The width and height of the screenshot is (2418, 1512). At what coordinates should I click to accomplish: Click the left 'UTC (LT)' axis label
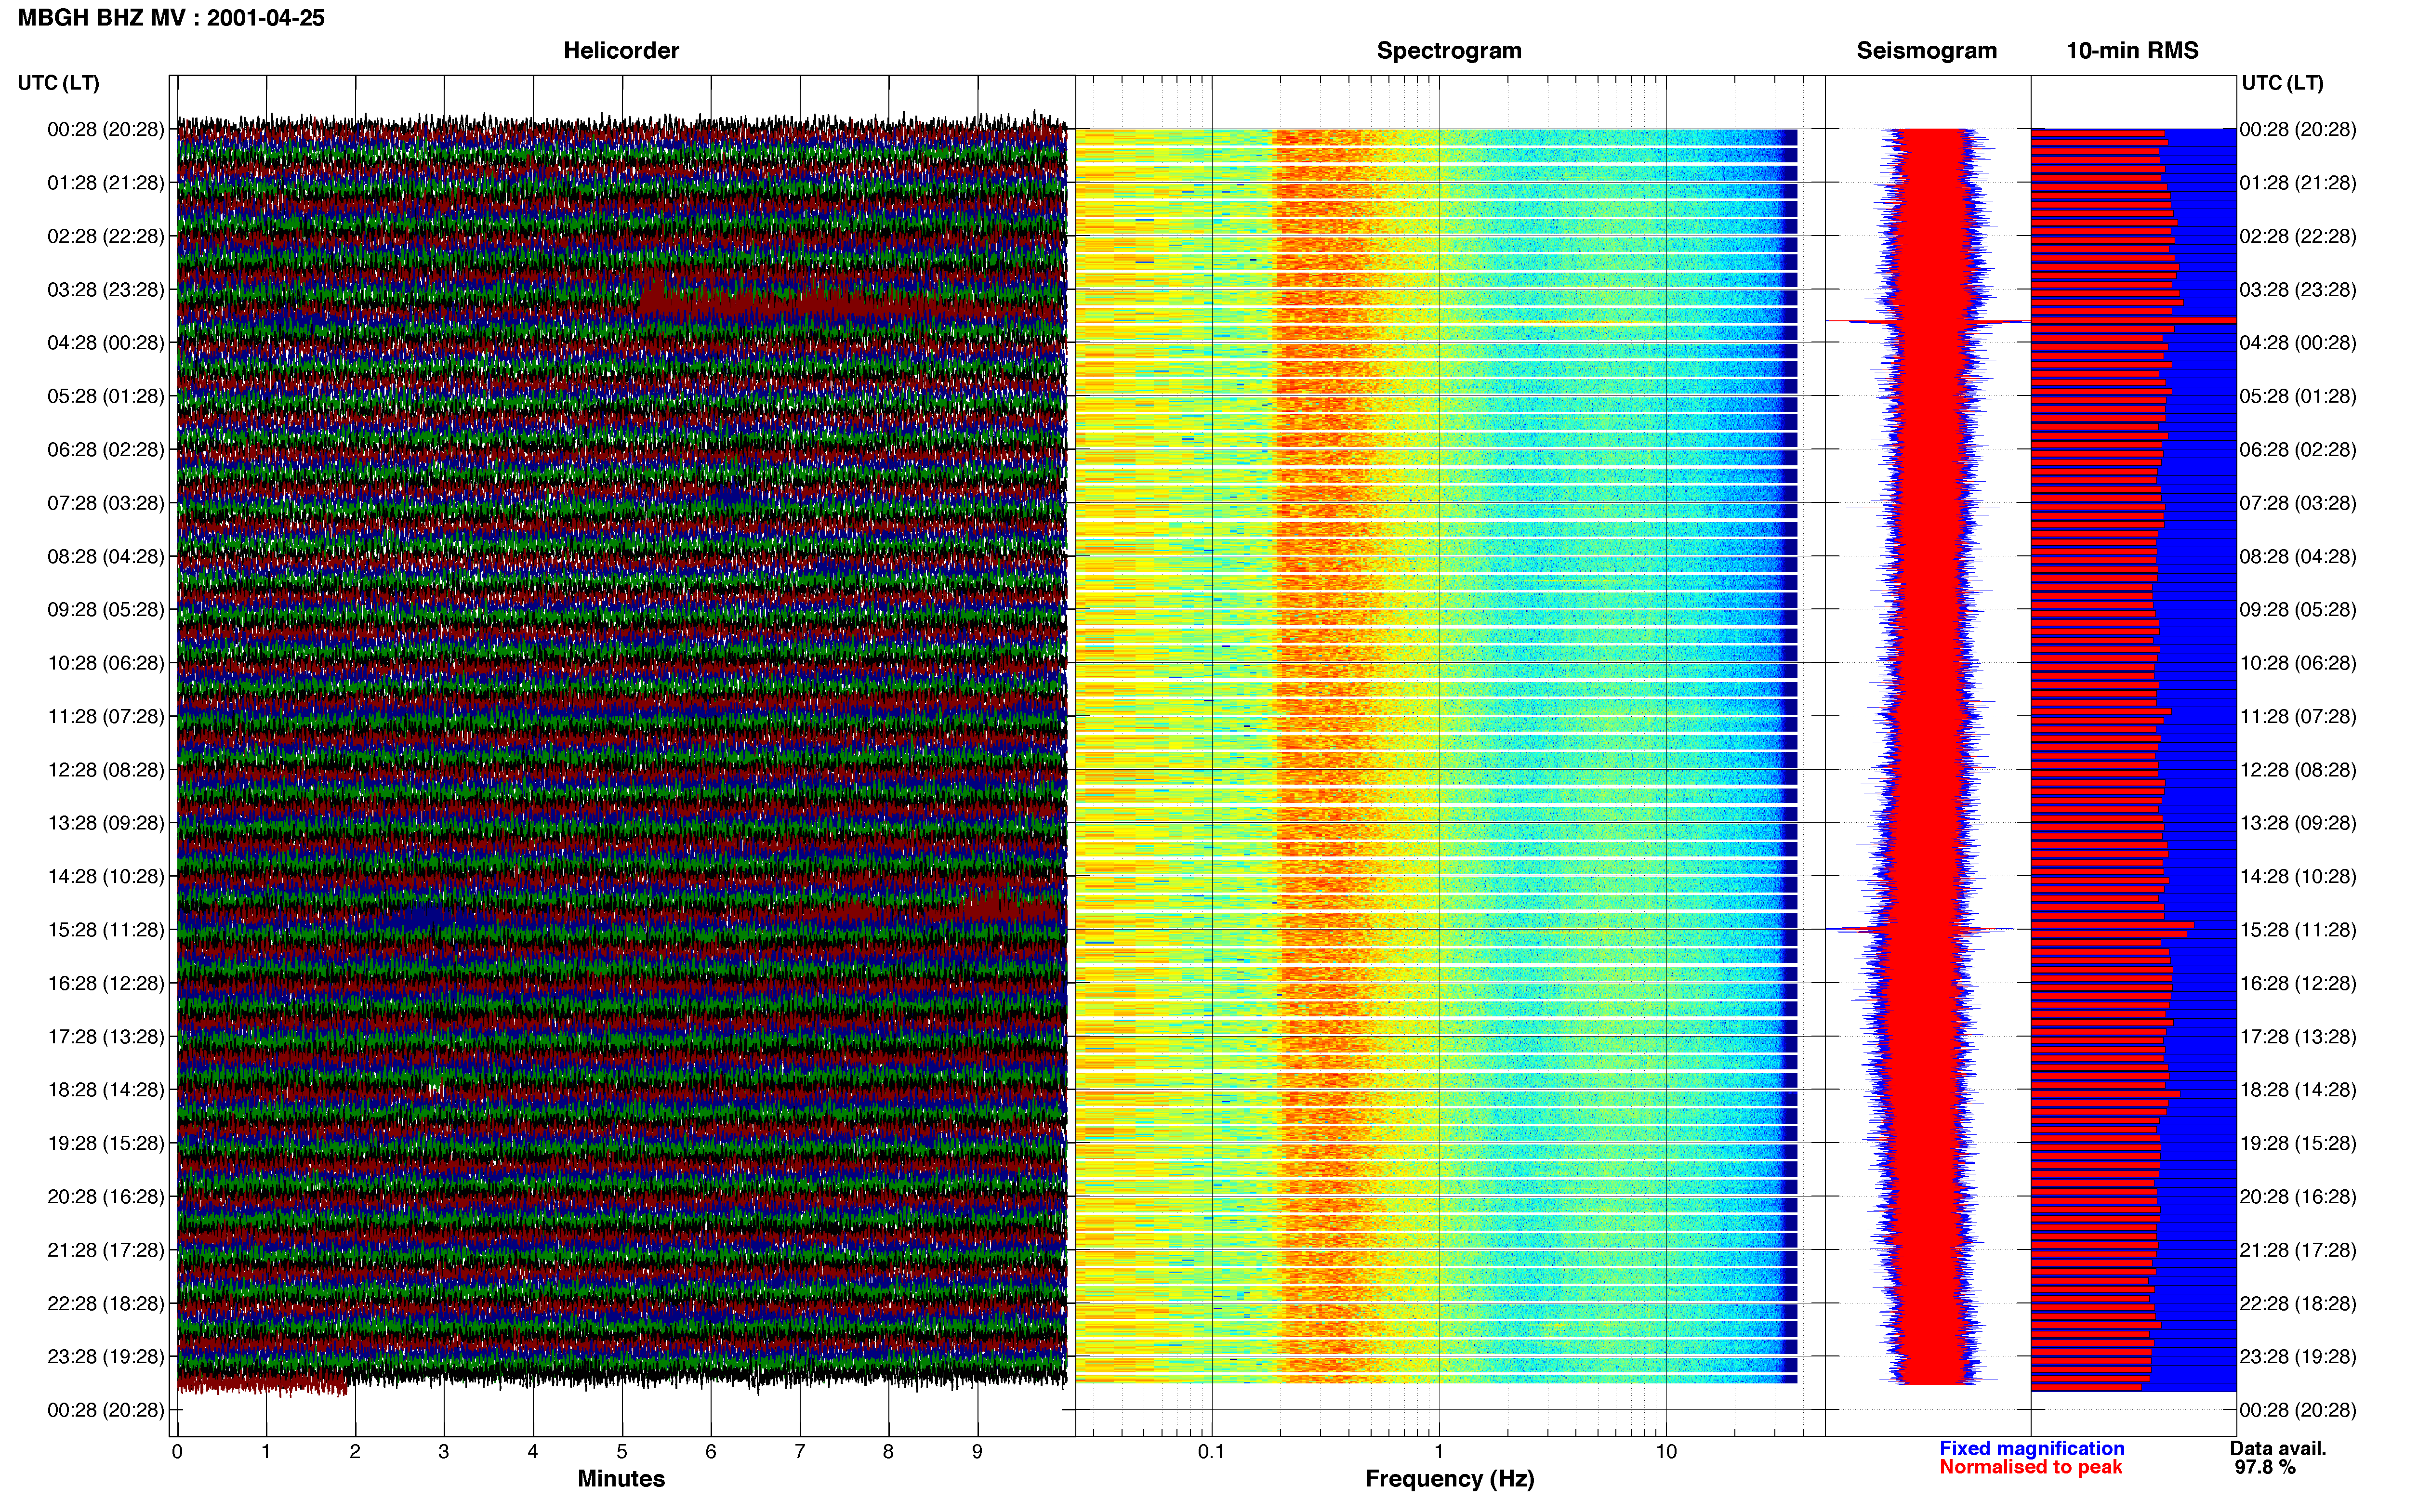pyautogui.click(x=59, y=83)
